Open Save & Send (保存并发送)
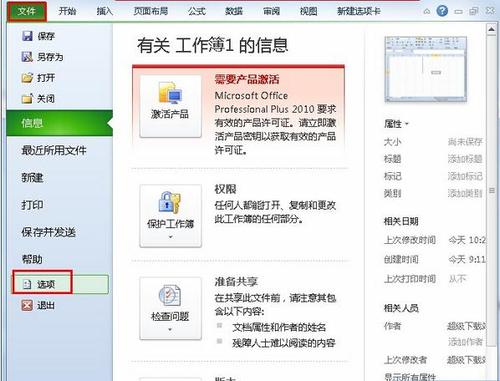The height and width of the screenshot is (381, 500). pos(49,232)
